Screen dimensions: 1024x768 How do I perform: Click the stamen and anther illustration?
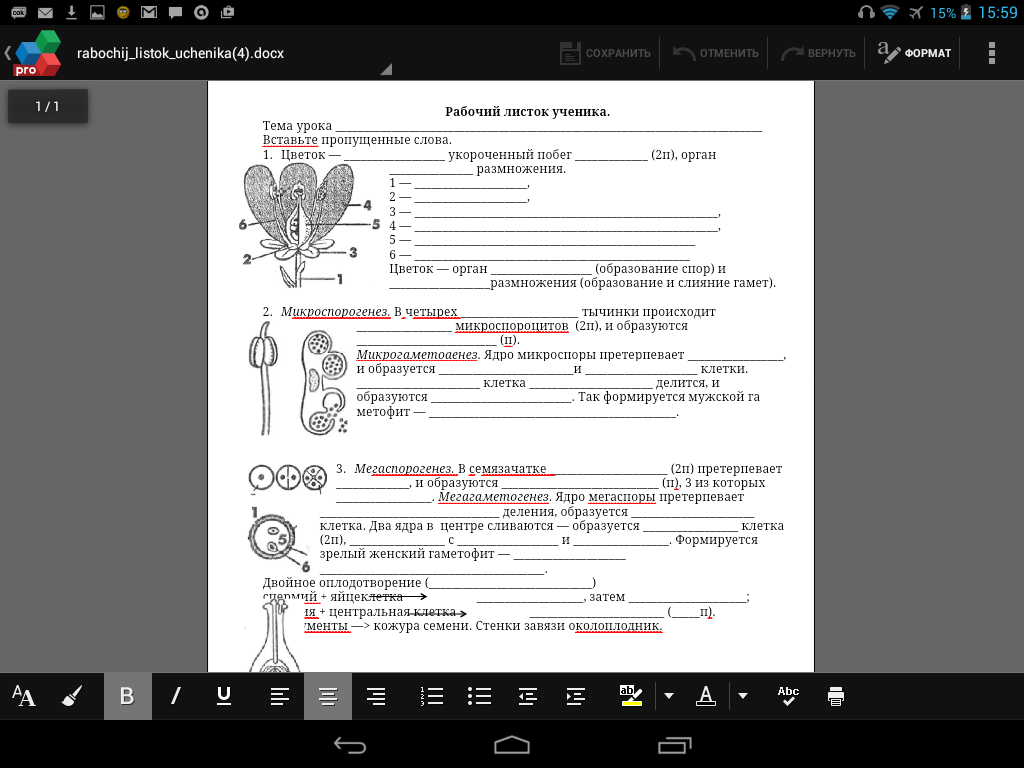[264, 377]
